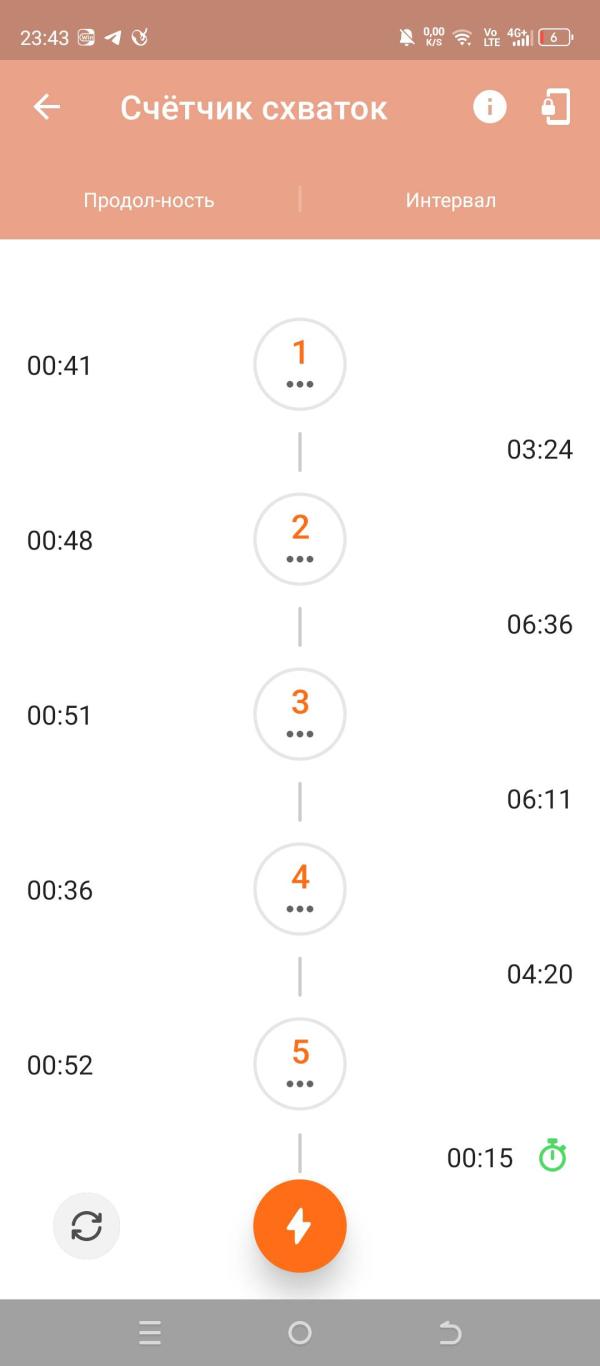This screenshot has width=600, height=1366.
Task: Open options for contraction 5
Action: (300, 1065)
